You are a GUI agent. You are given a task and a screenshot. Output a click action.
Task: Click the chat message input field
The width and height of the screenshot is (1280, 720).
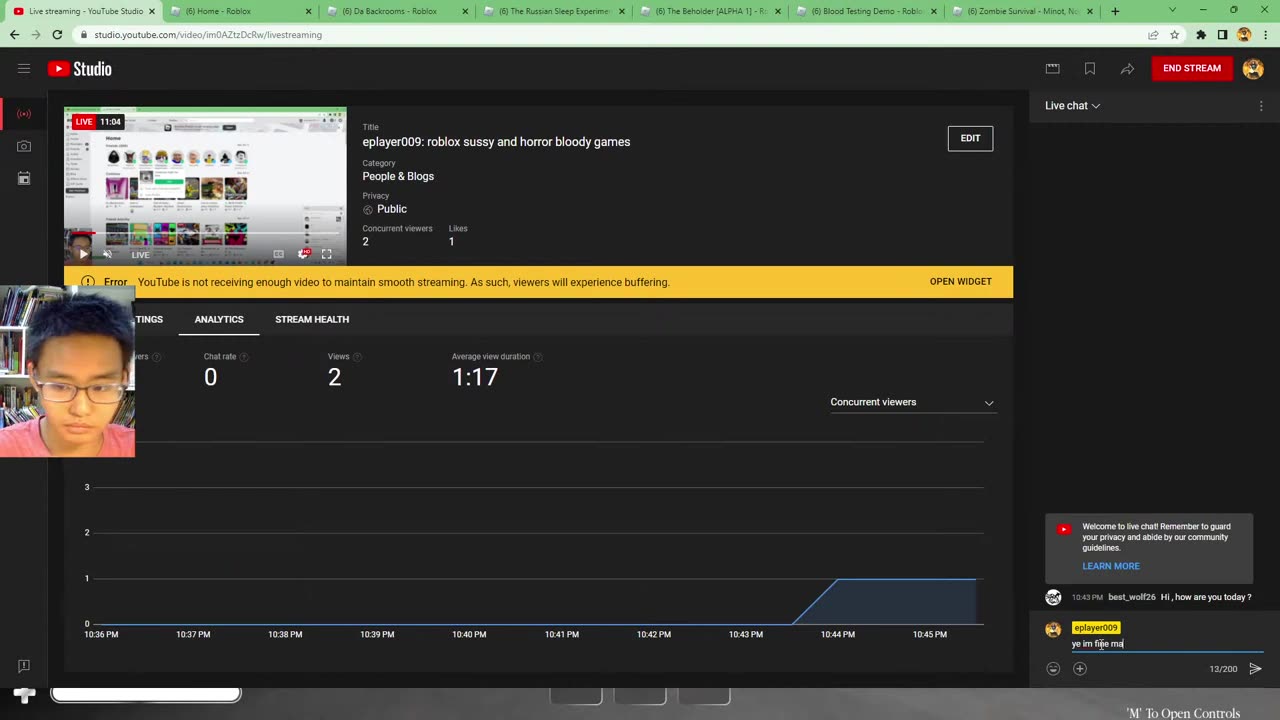tap(1166, 644)
